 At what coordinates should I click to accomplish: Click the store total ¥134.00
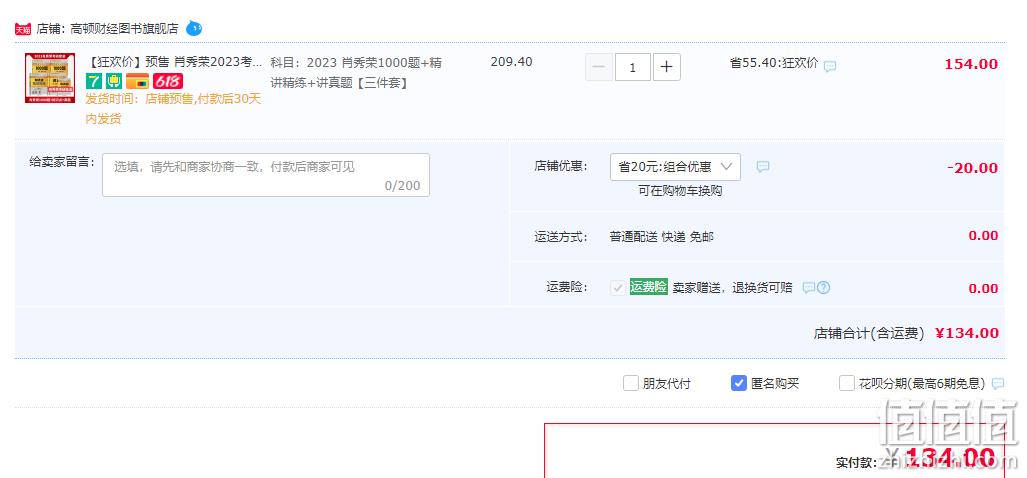point(967,333)
